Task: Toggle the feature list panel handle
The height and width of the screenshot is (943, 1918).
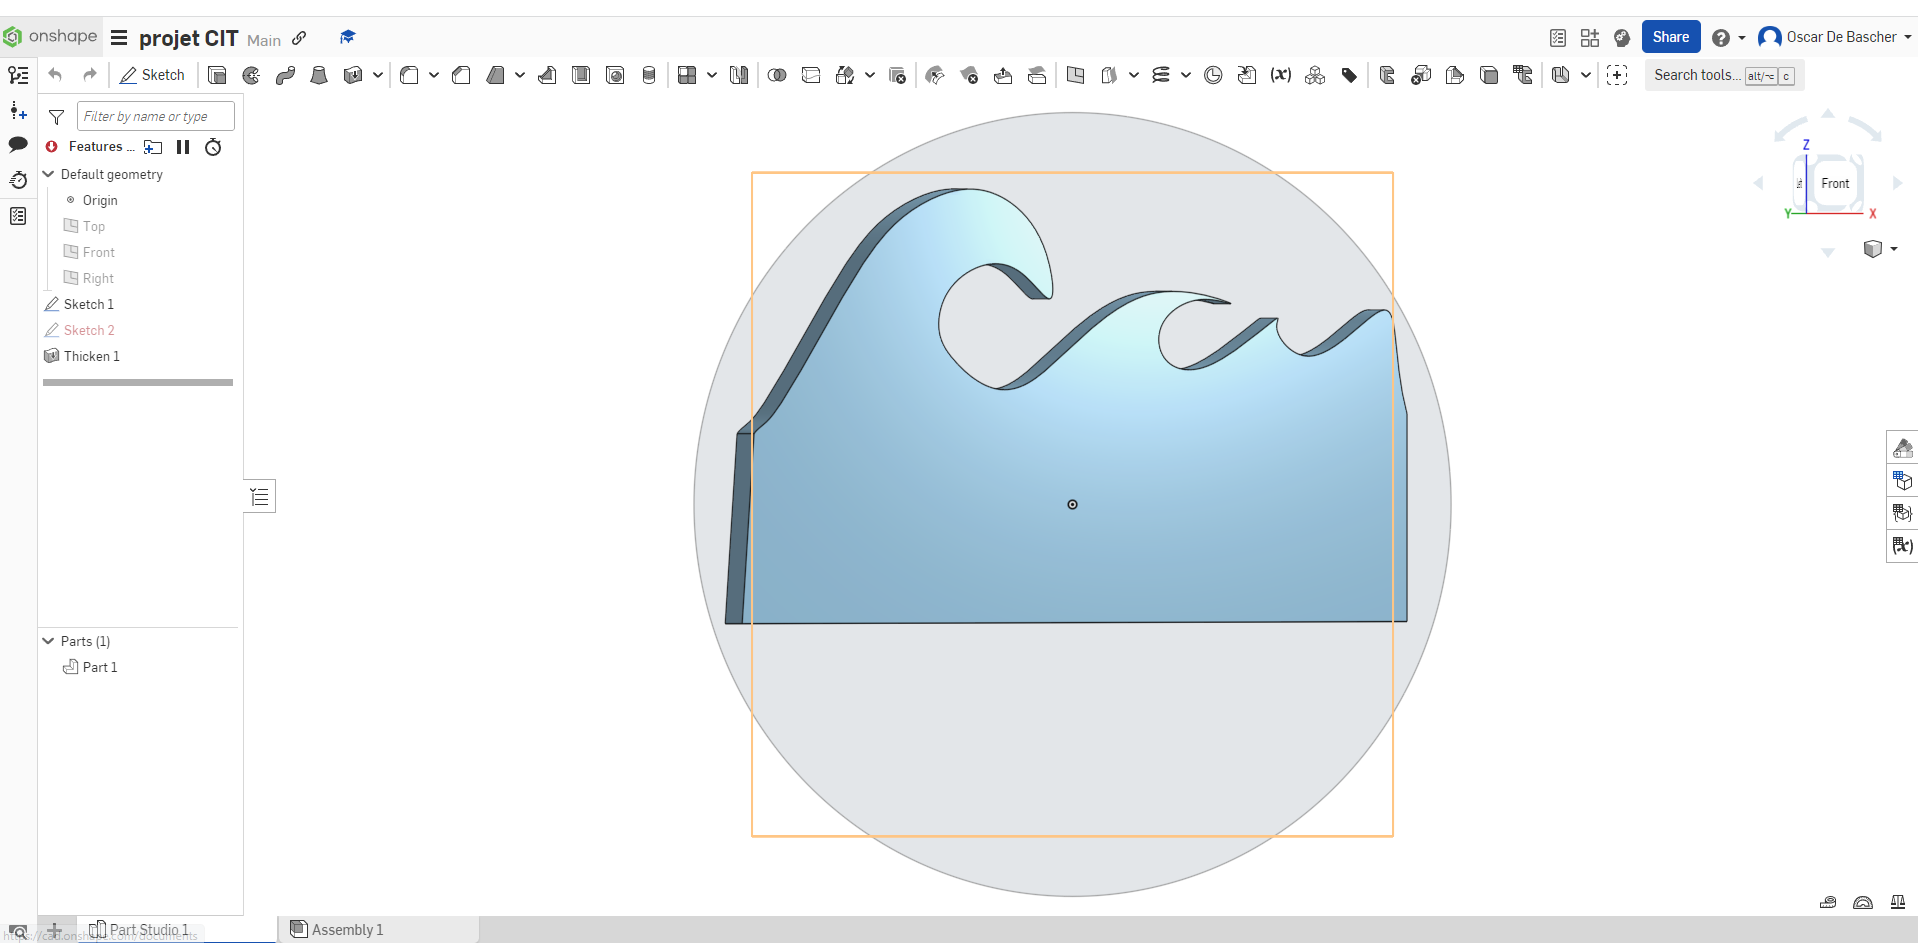Action: point(260,497)
